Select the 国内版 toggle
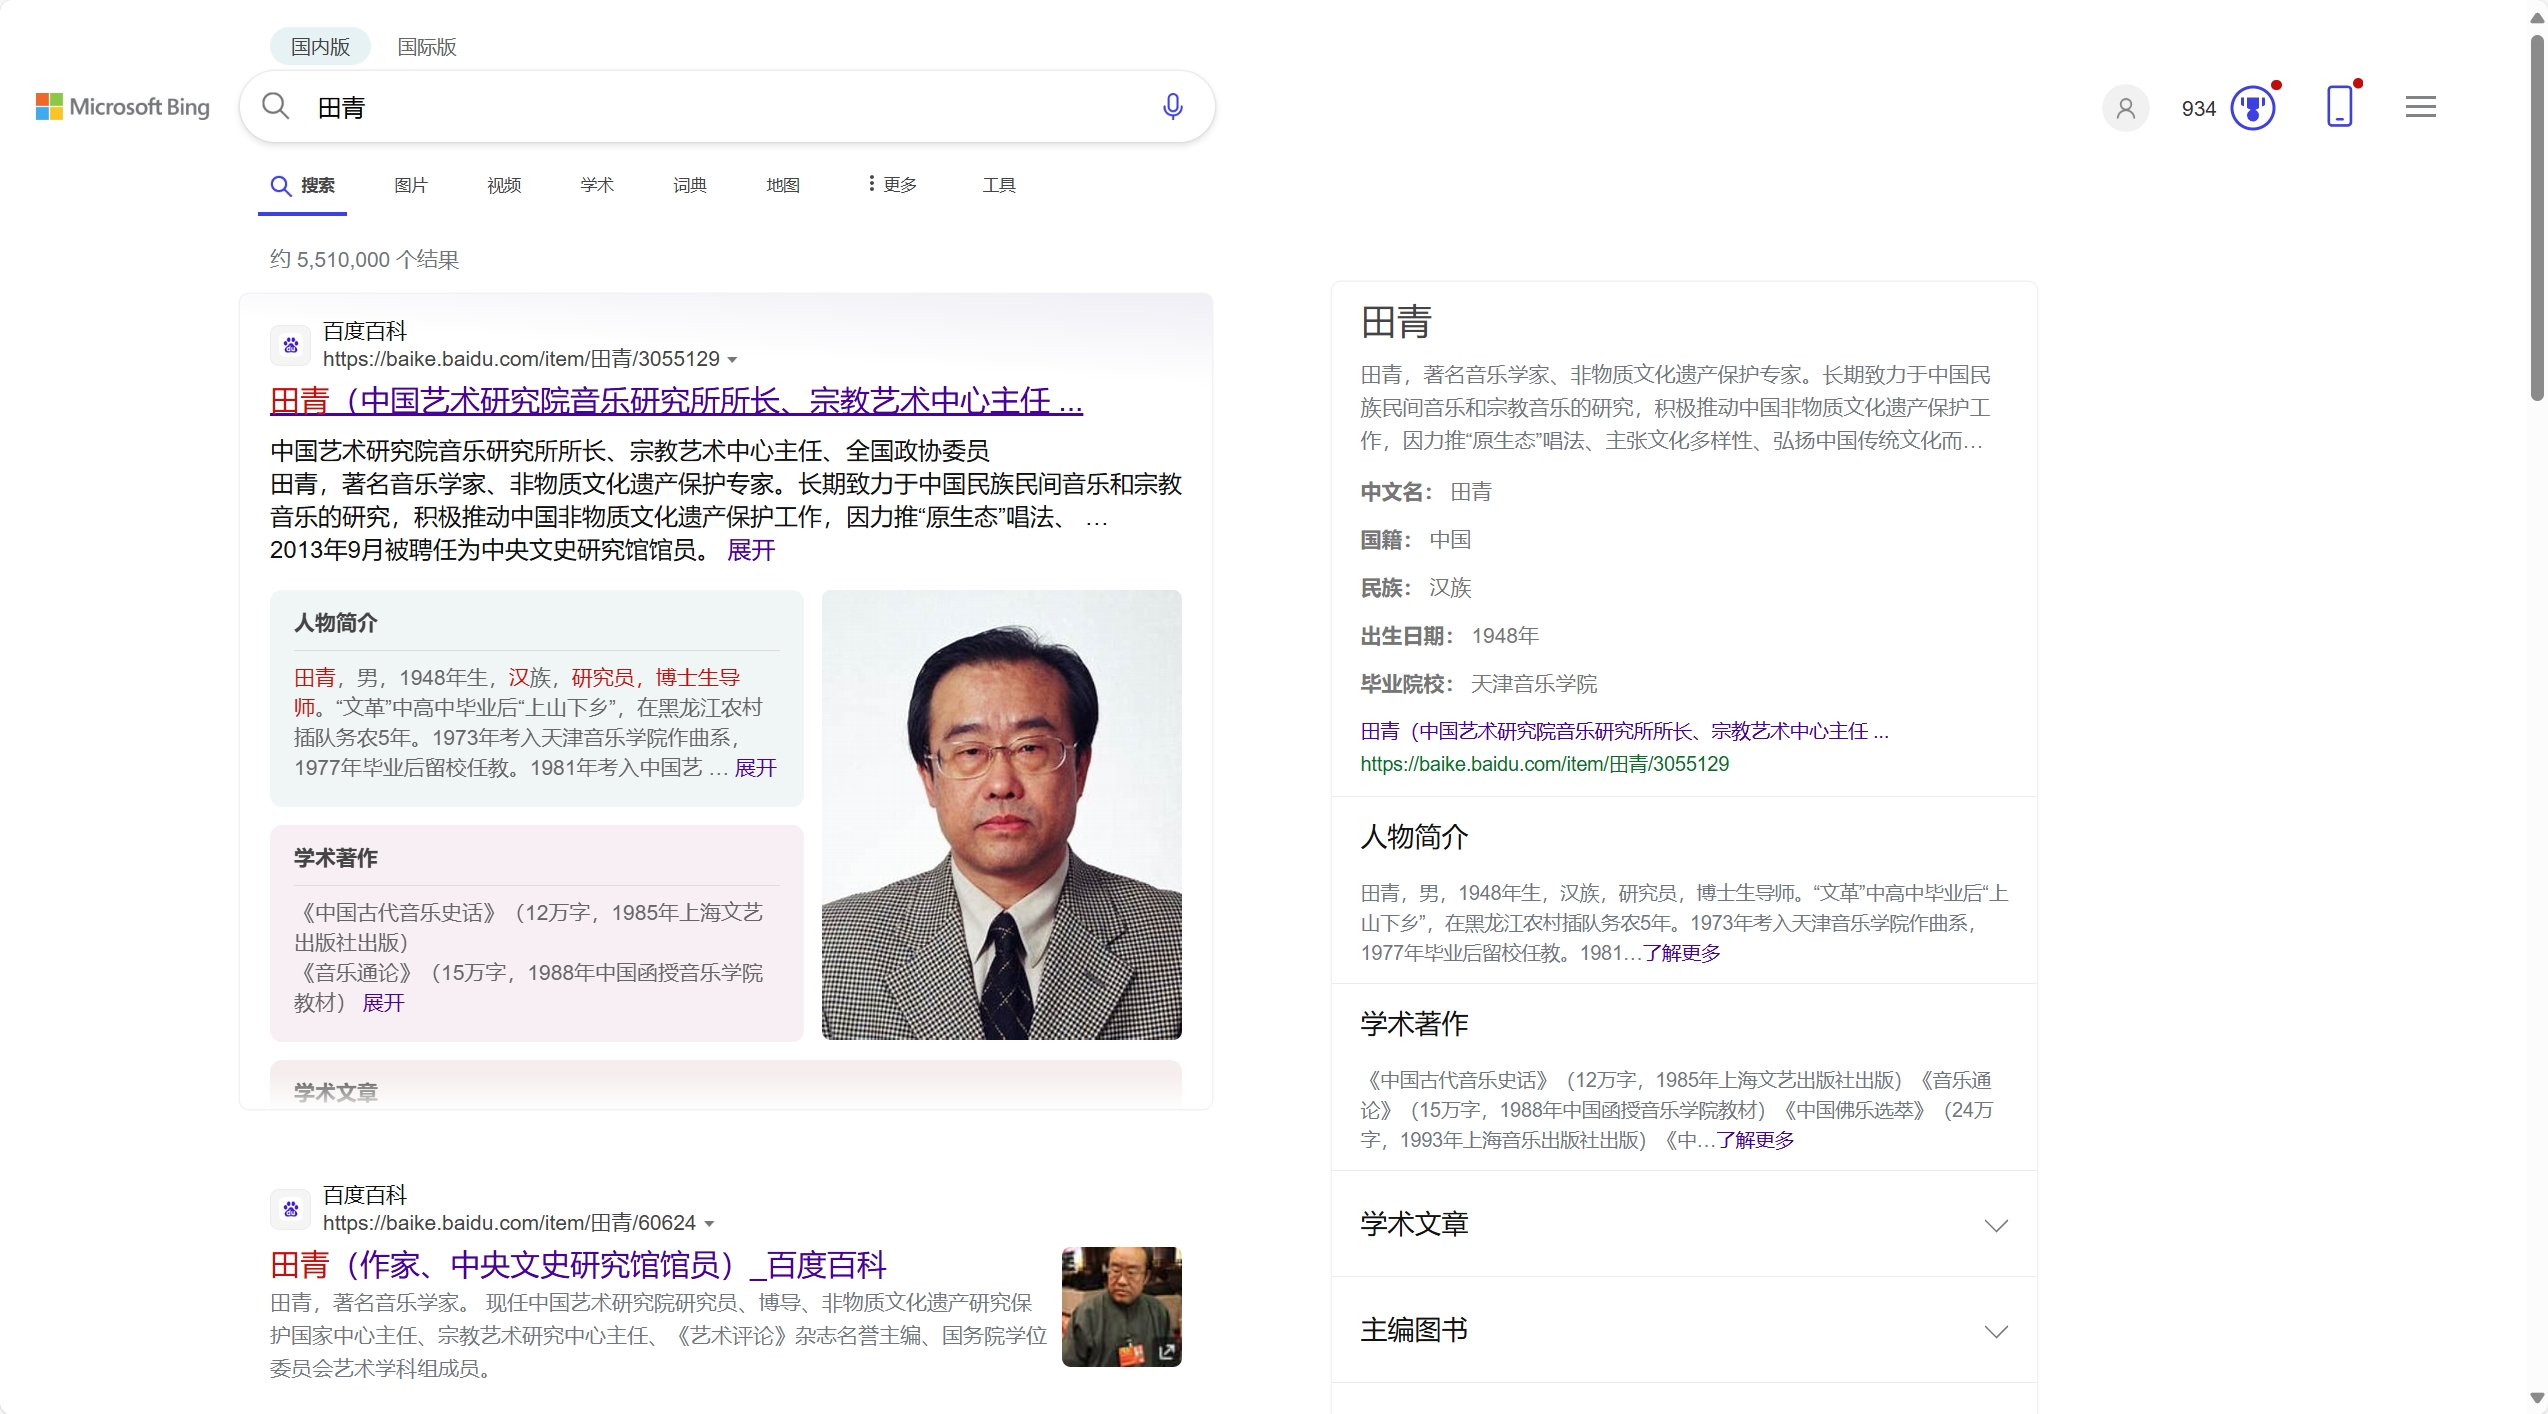2548x1414 pixels. tap(320, 47)
